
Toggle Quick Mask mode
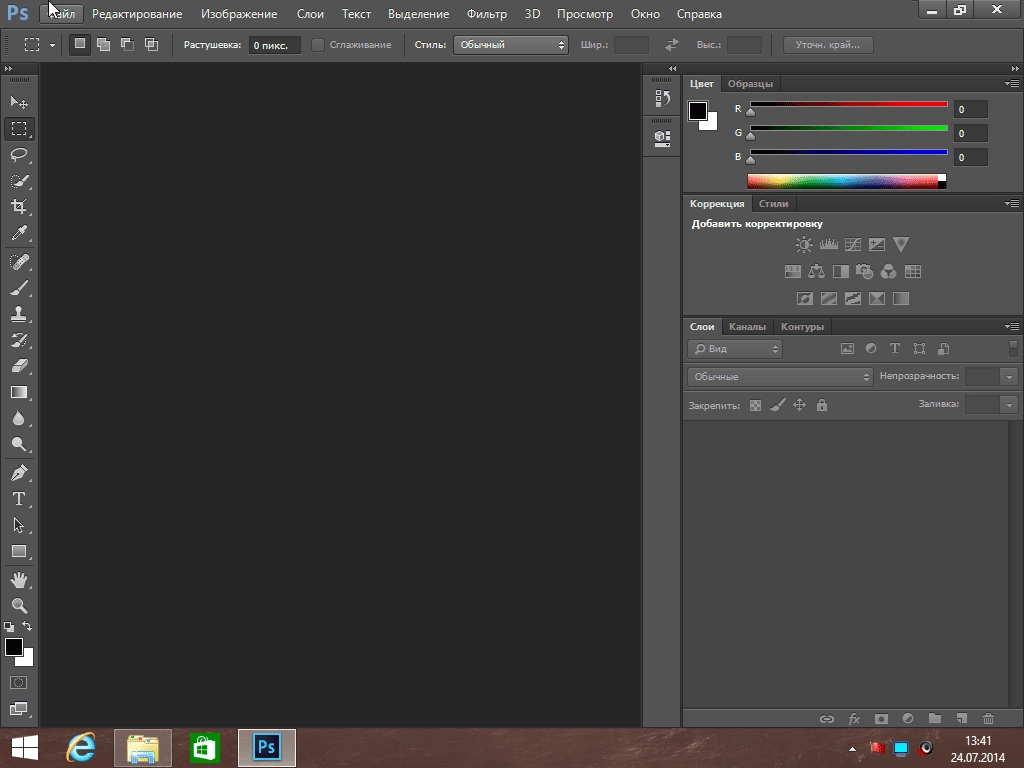pyautogui.click(x=19, y=683)
